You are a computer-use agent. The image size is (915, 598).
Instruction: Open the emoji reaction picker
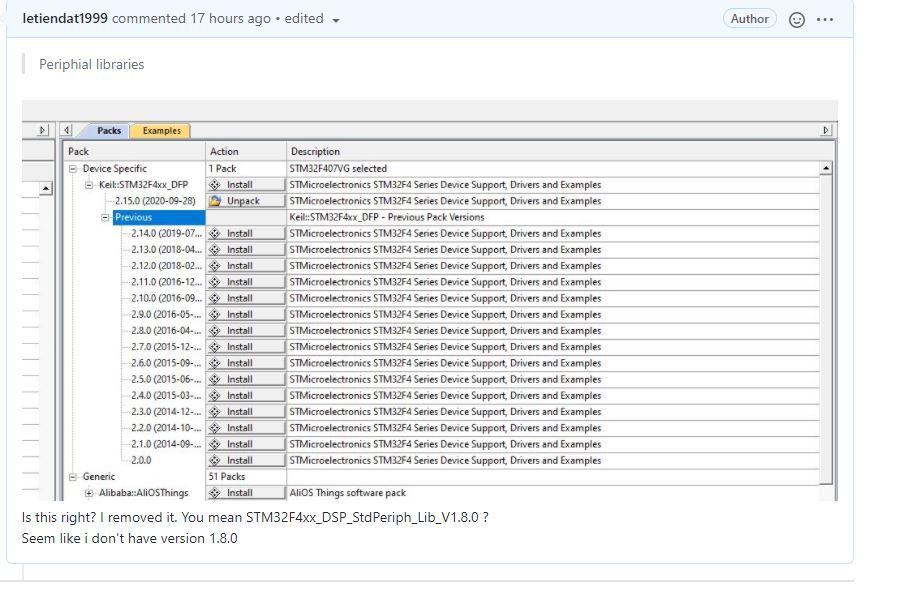point(797,20)
